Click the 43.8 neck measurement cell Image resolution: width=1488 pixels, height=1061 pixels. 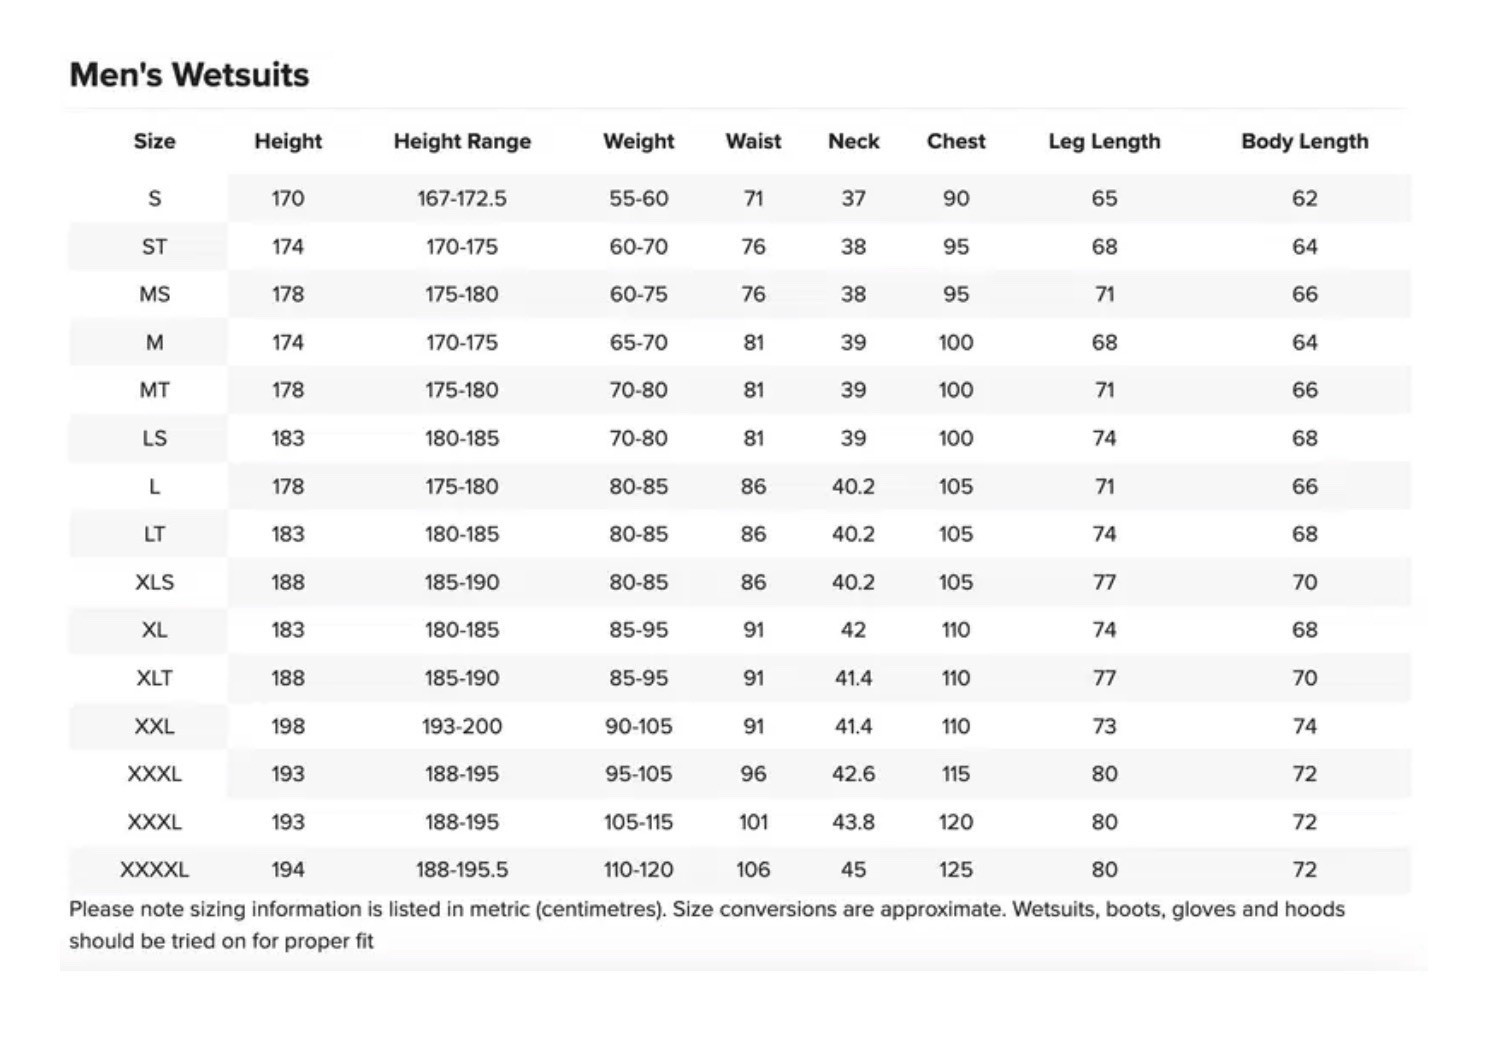[853, 822]
